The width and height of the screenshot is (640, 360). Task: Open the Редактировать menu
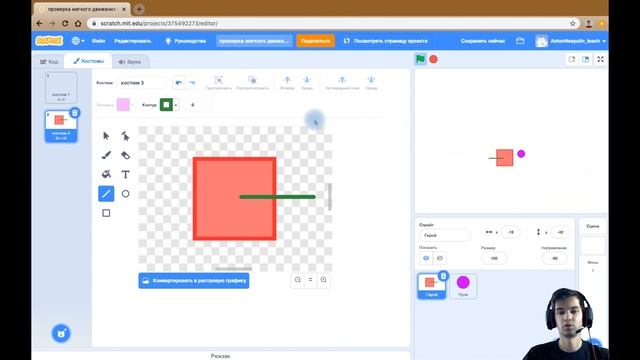pos(133,41)
